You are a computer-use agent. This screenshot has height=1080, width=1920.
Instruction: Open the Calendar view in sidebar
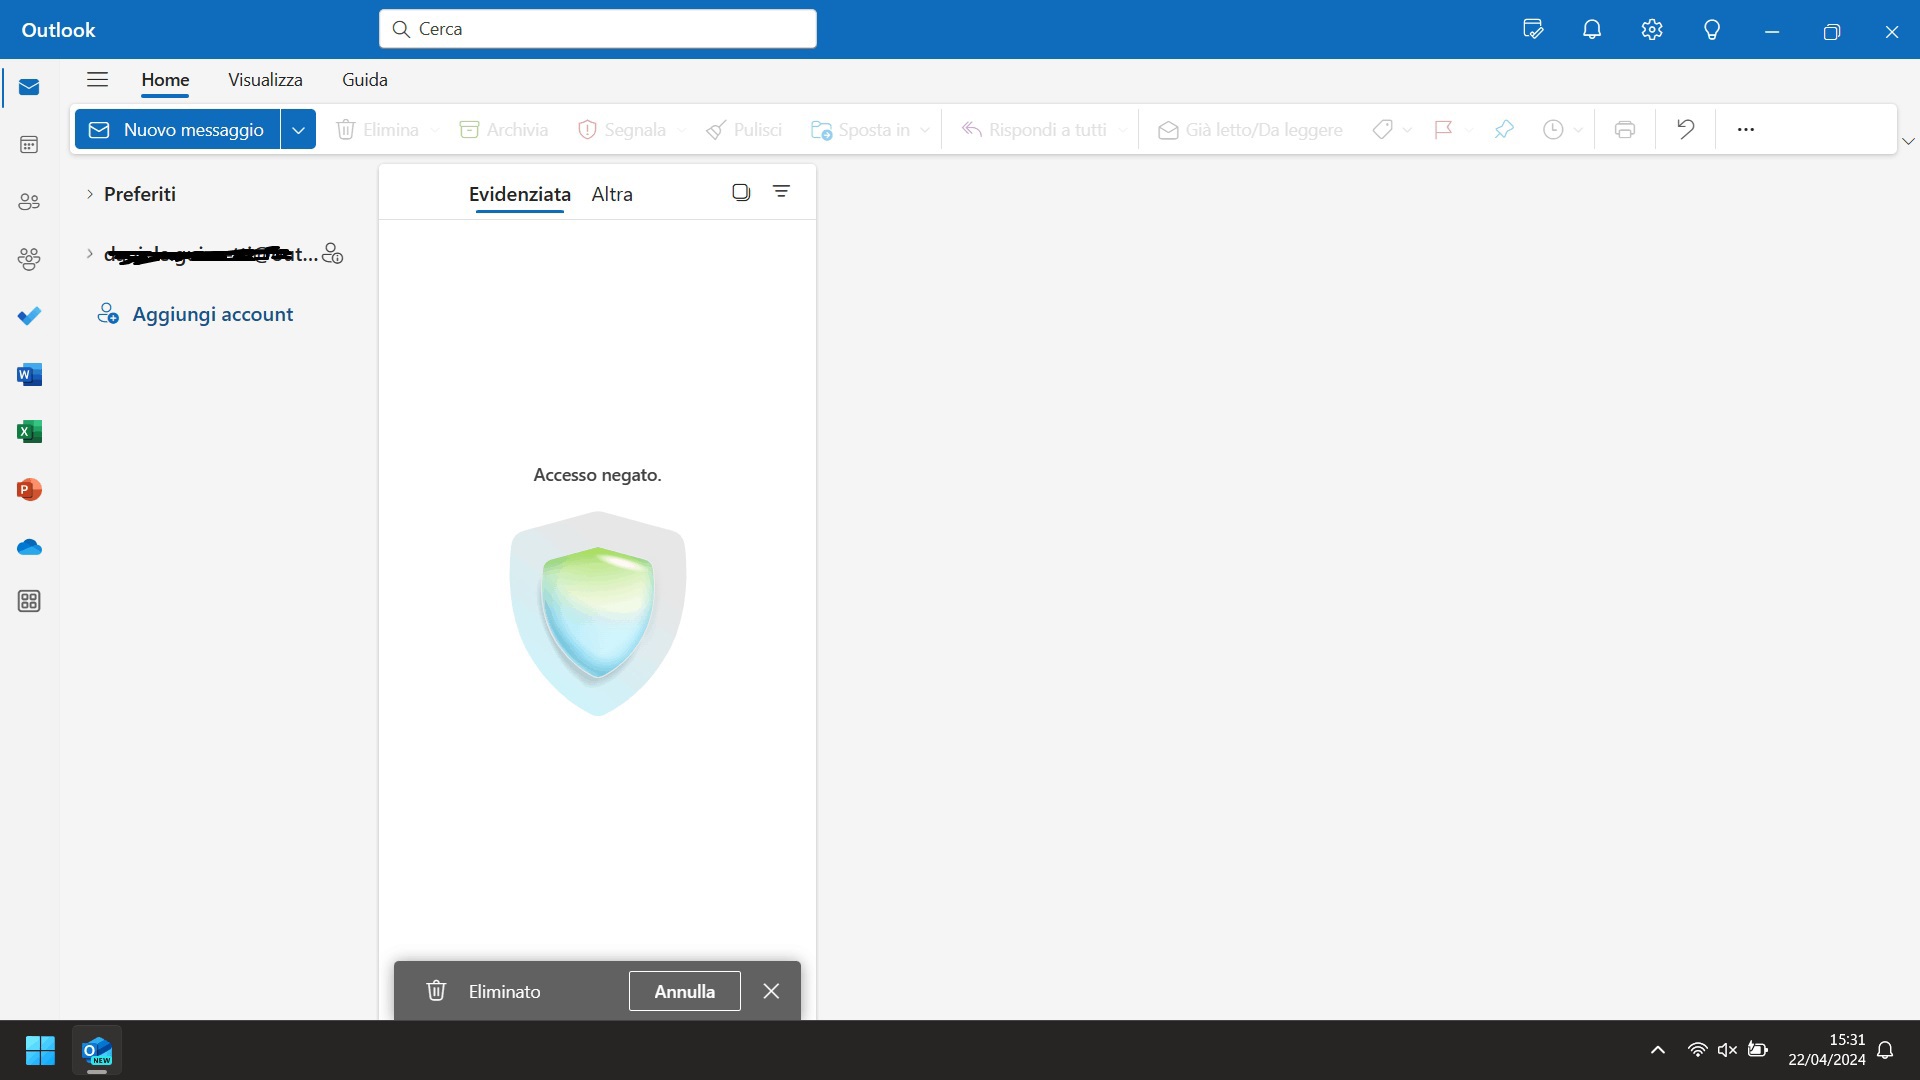29,144
